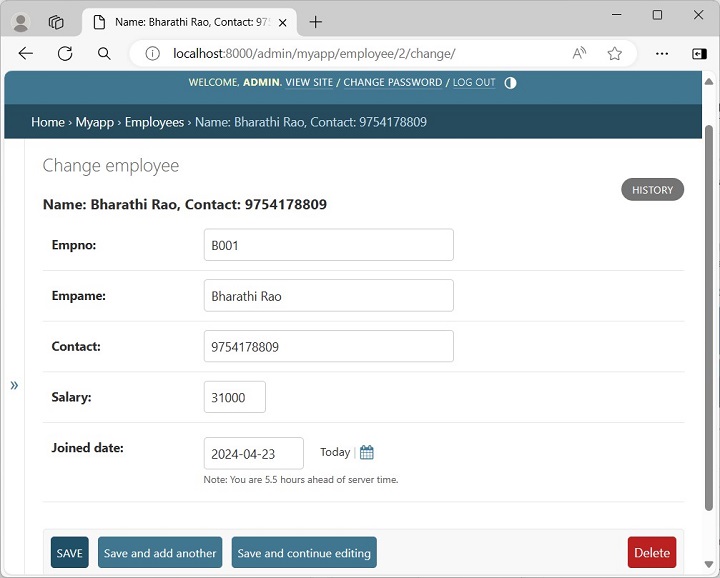Click the Empame input field
The width and height of the screenshot is (720, 578).
(329, 296)
